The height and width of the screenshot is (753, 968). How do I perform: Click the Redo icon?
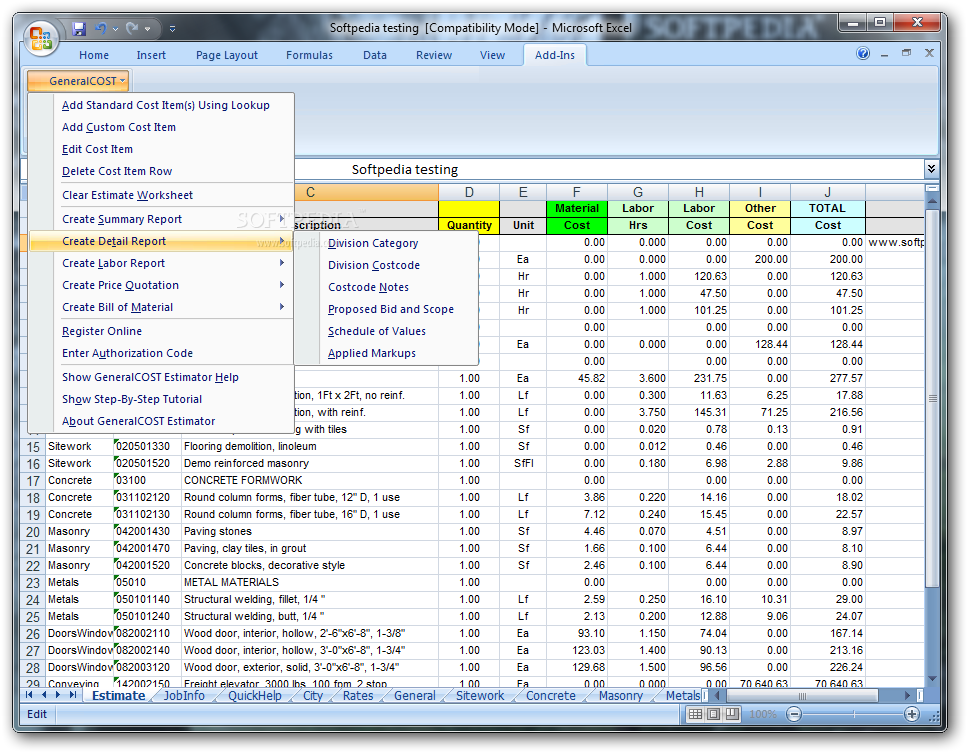pos(131,28)
